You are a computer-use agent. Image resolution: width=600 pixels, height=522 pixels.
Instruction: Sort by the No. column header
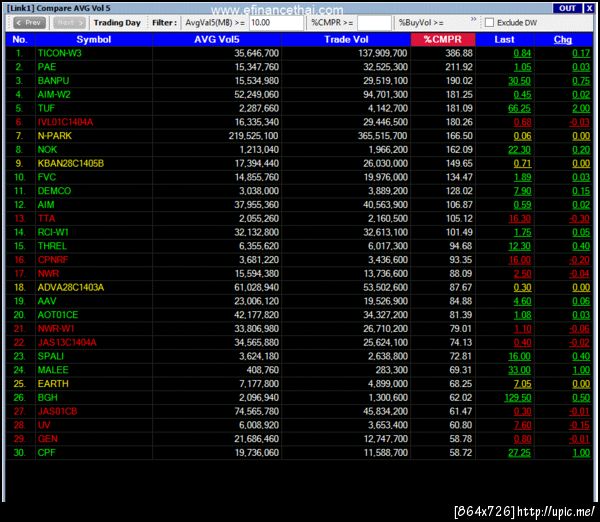[20, 39]
